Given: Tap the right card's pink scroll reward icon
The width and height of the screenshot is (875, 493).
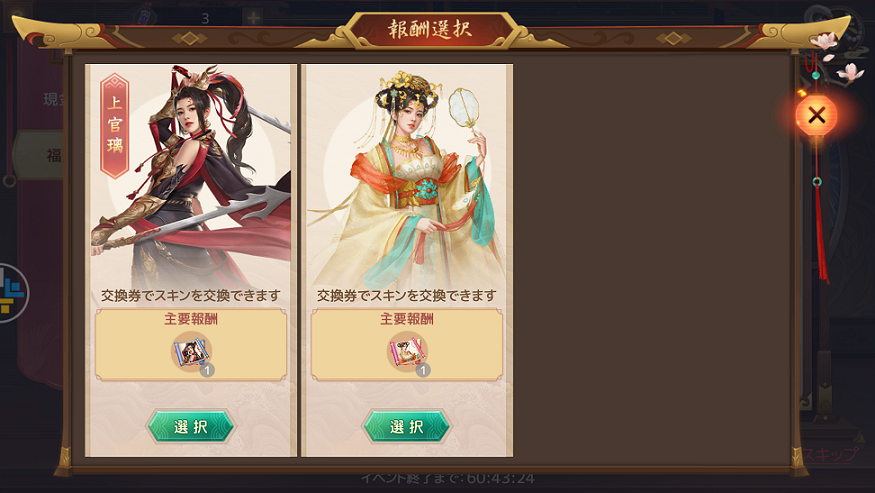Looking at the screenshot, I should (407, 352).
